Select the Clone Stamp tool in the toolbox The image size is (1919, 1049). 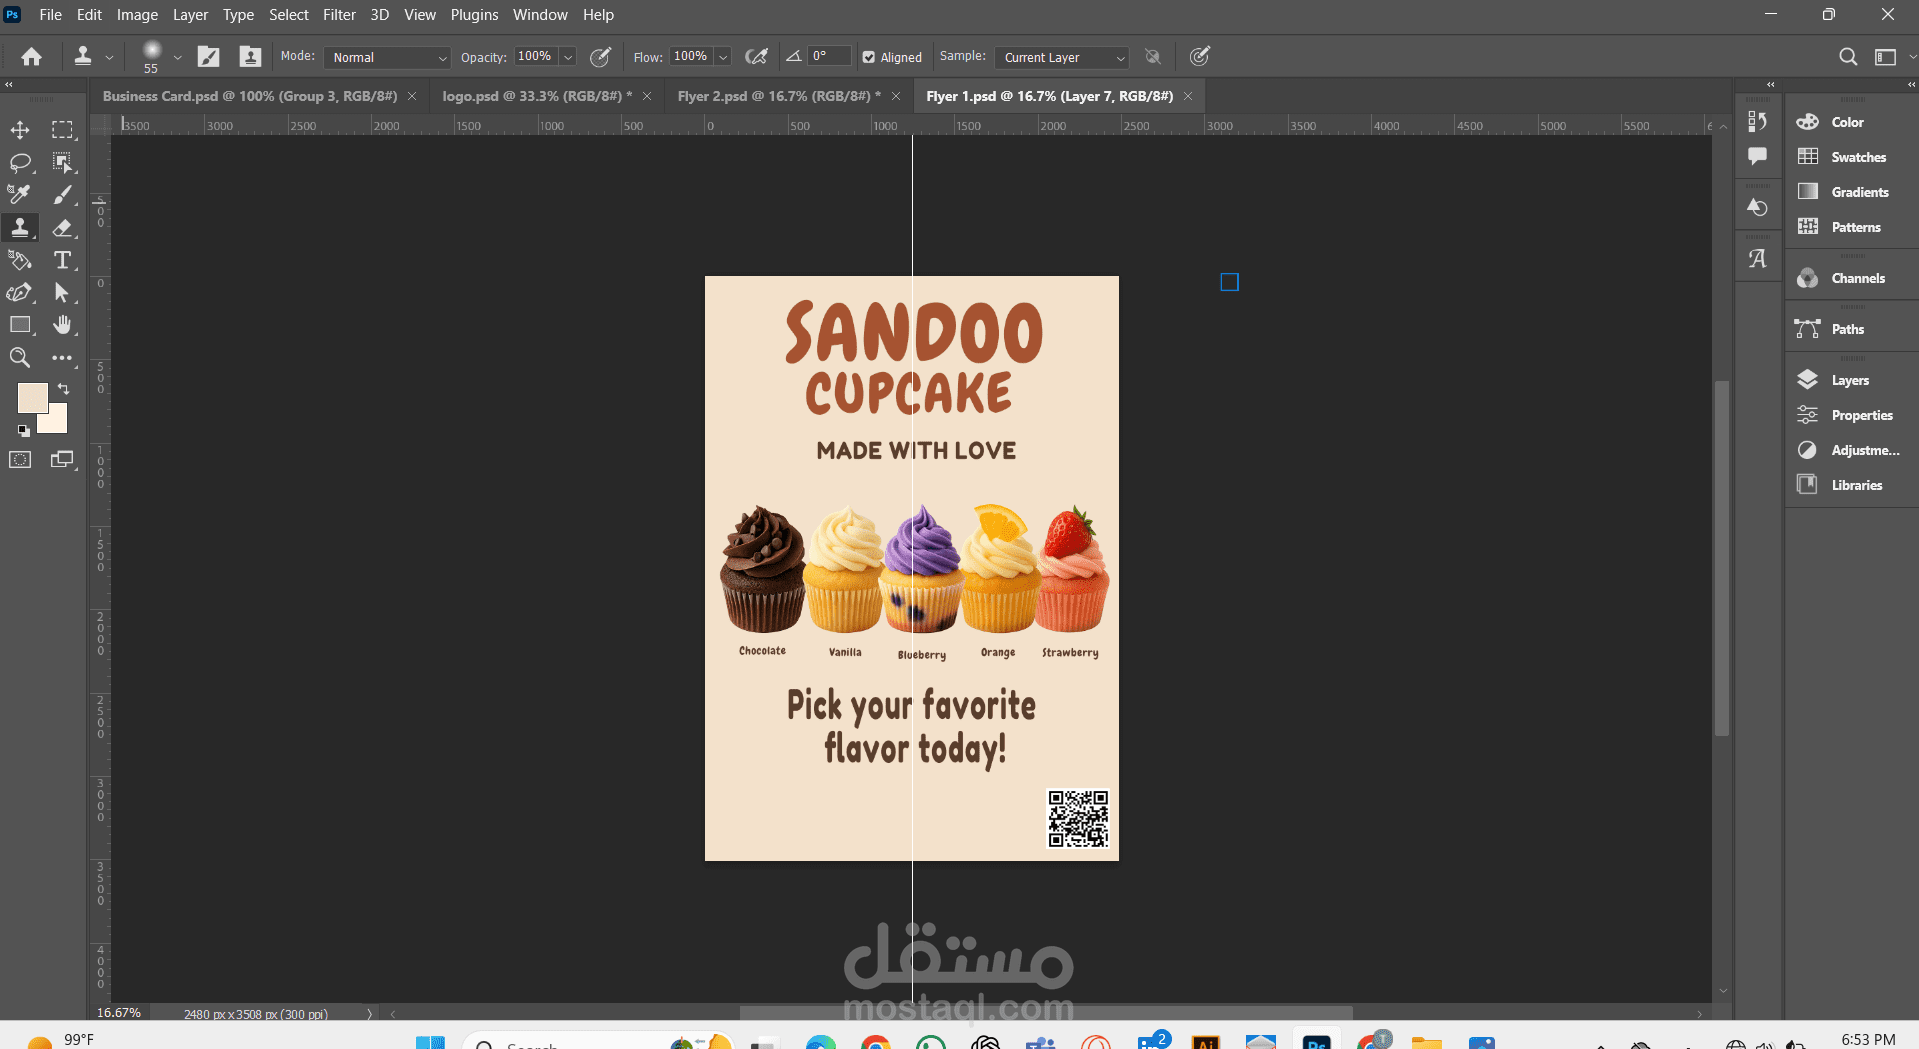point(20,228)
